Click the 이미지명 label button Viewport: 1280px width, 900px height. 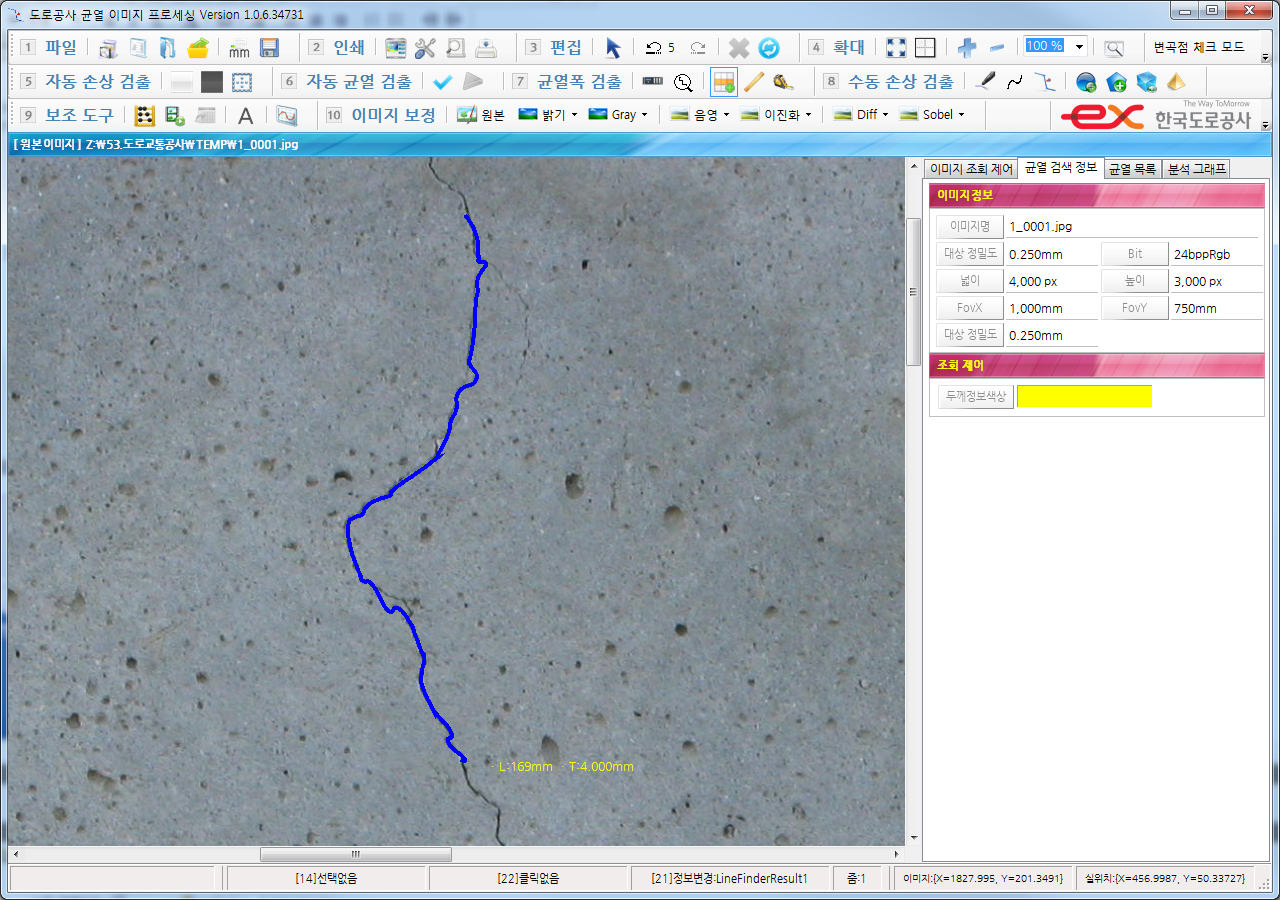pyautogui.click(x=970, y=226)
